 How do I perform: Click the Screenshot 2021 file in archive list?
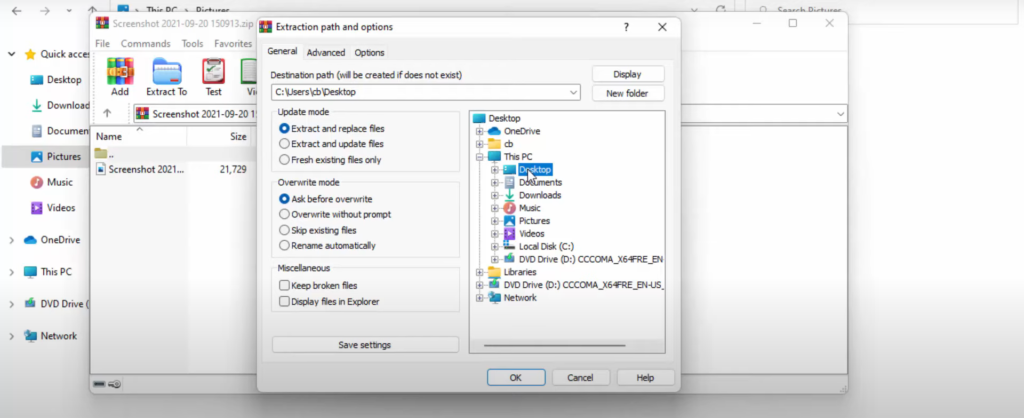tap(146, 170)
